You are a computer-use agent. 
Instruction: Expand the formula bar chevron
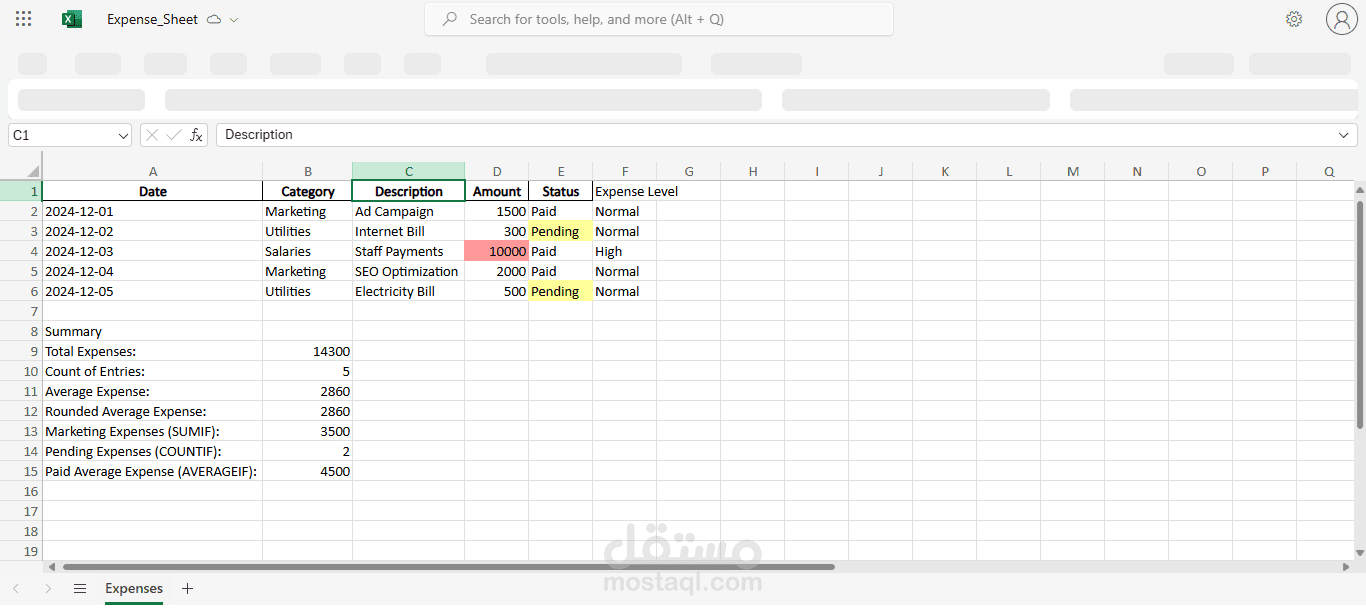(x=1345, y=135)
